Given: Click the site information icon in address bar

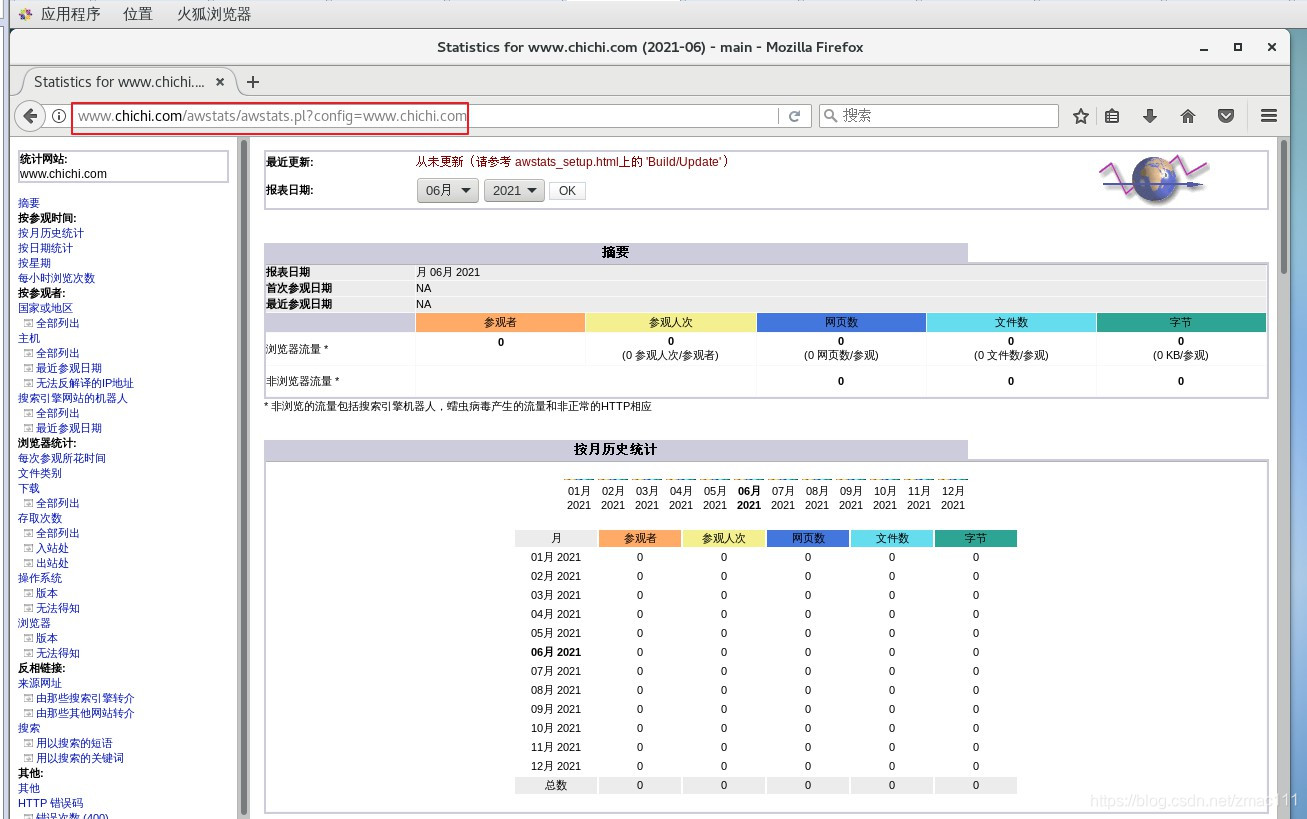Looking at the screenshot, I should (x=58, y=116).
